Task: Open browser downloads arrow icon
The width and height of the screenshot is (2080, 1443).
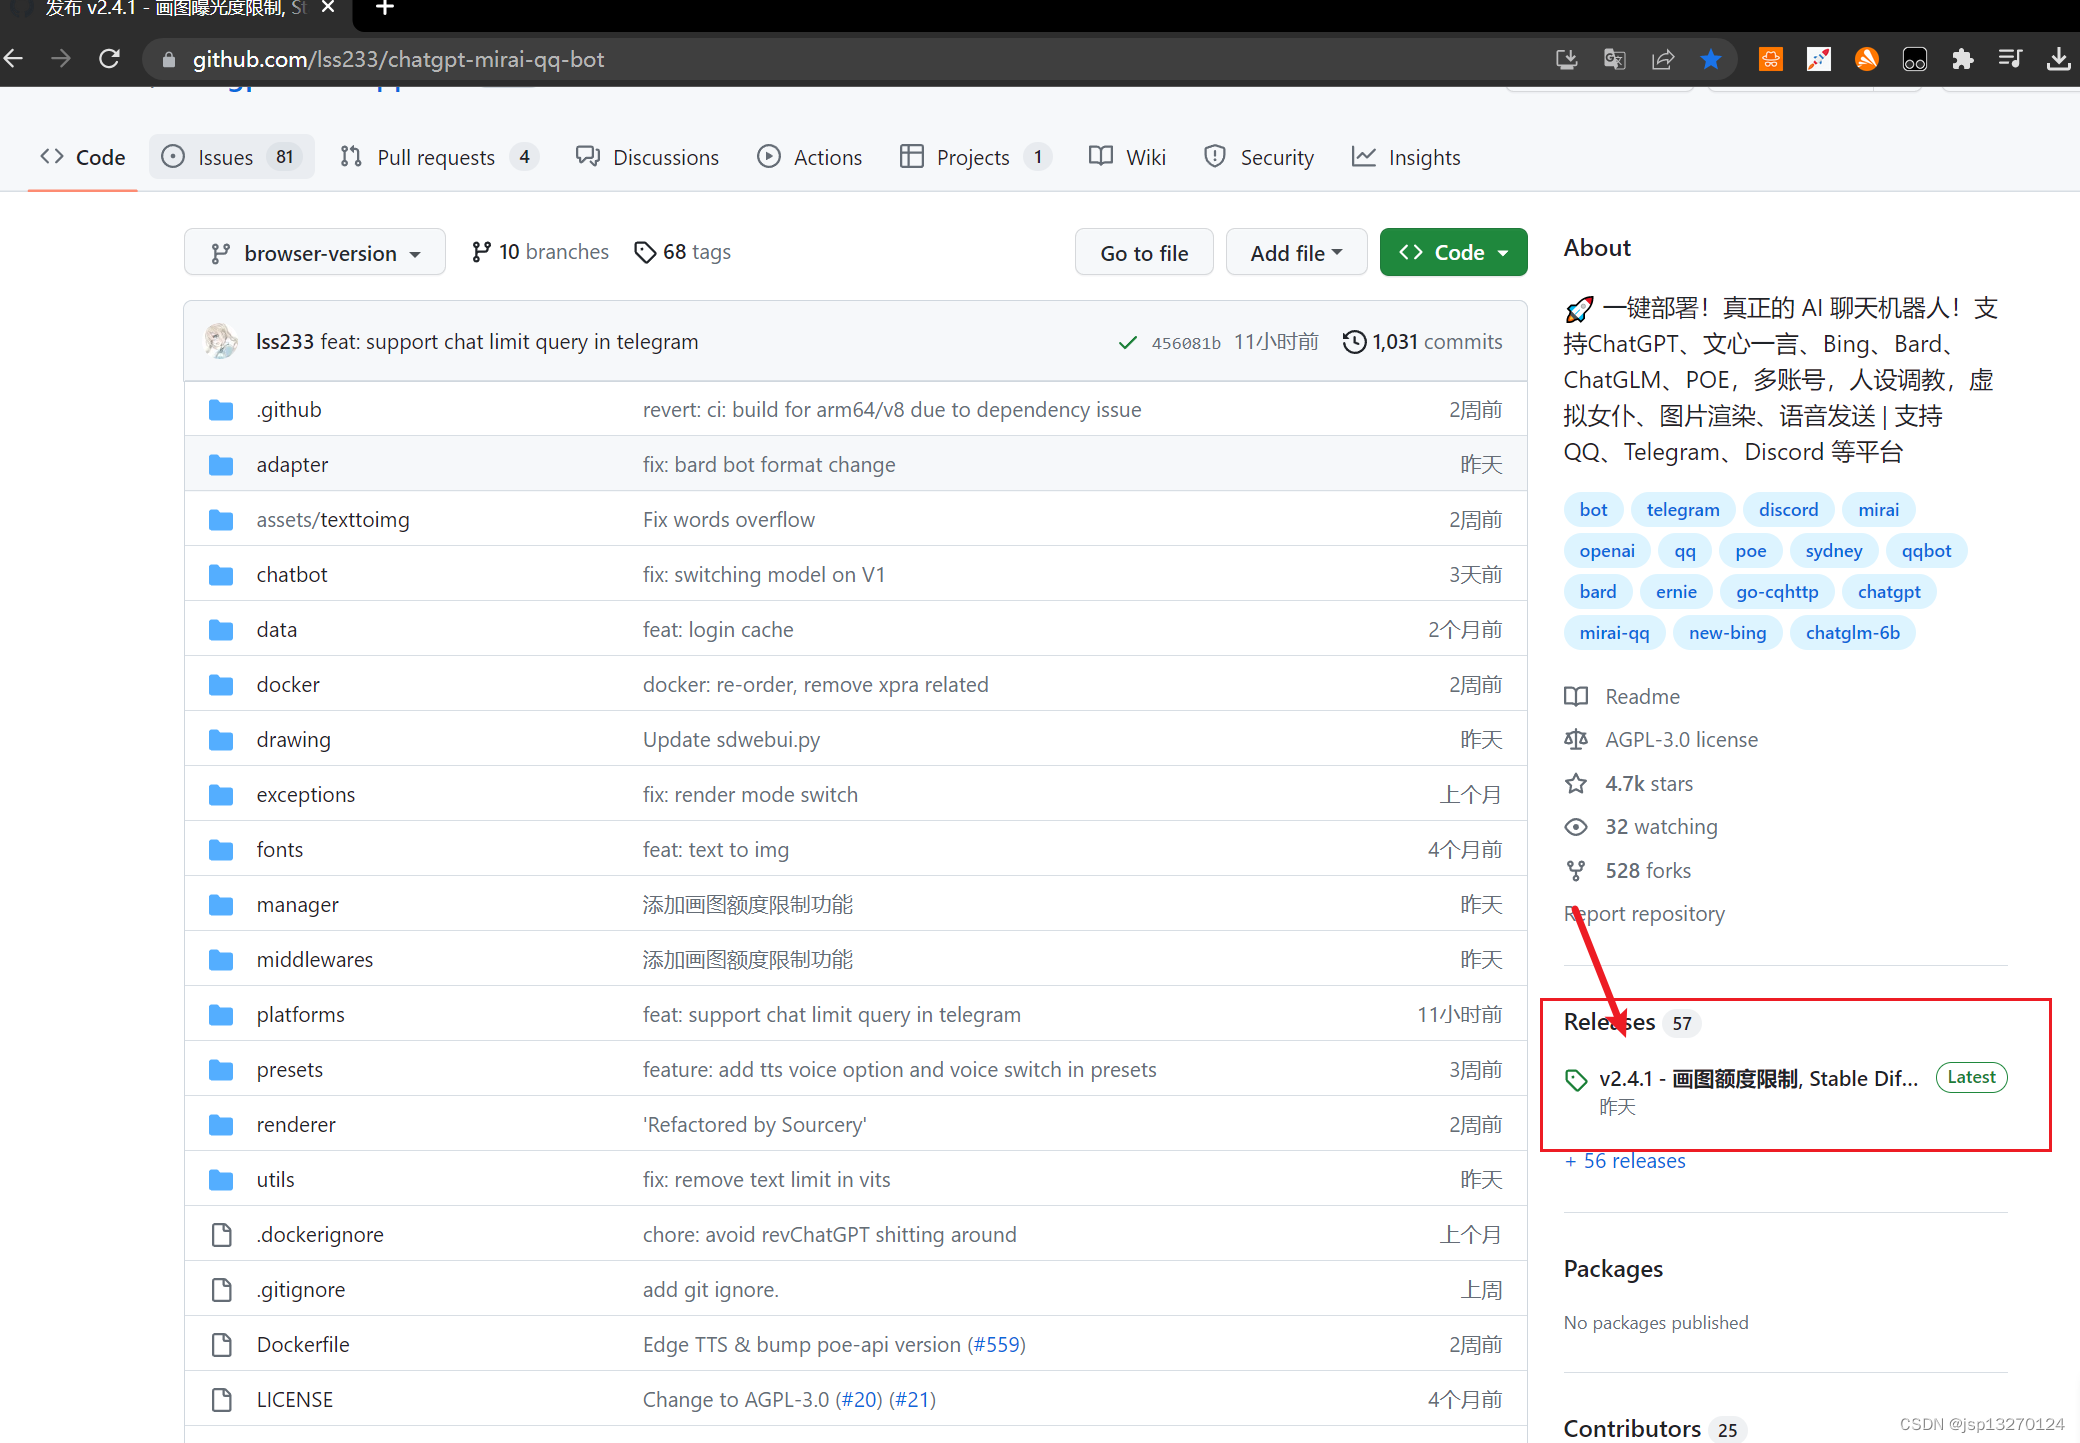Action: [x=2058, y=59]
